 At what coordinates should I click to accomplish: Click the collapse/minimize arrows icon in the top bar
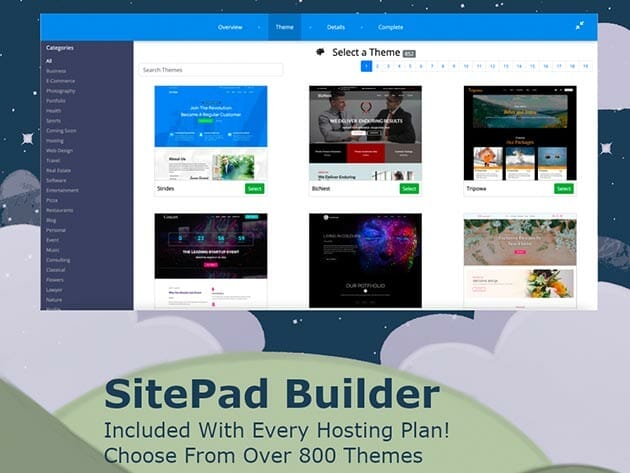click(581, 27)
